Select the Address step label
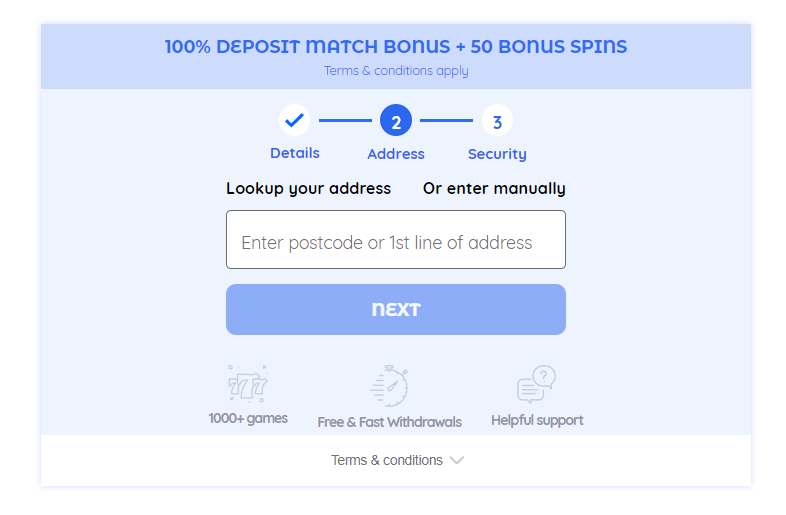786x515 pixels. (396, 153)
